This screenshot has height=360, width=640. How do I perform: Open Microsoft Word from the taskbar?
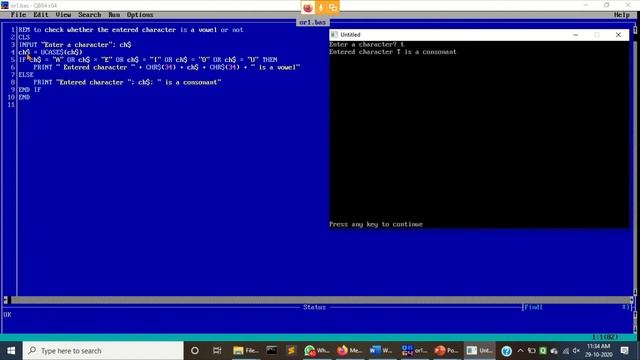click(382, 351)
